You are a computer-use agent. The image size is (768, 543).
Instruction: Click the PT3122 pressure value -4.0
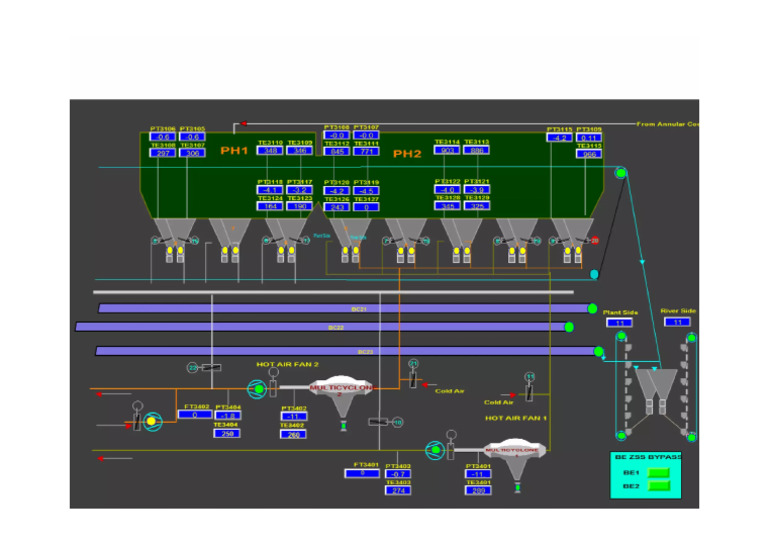(x=447, y=189)
